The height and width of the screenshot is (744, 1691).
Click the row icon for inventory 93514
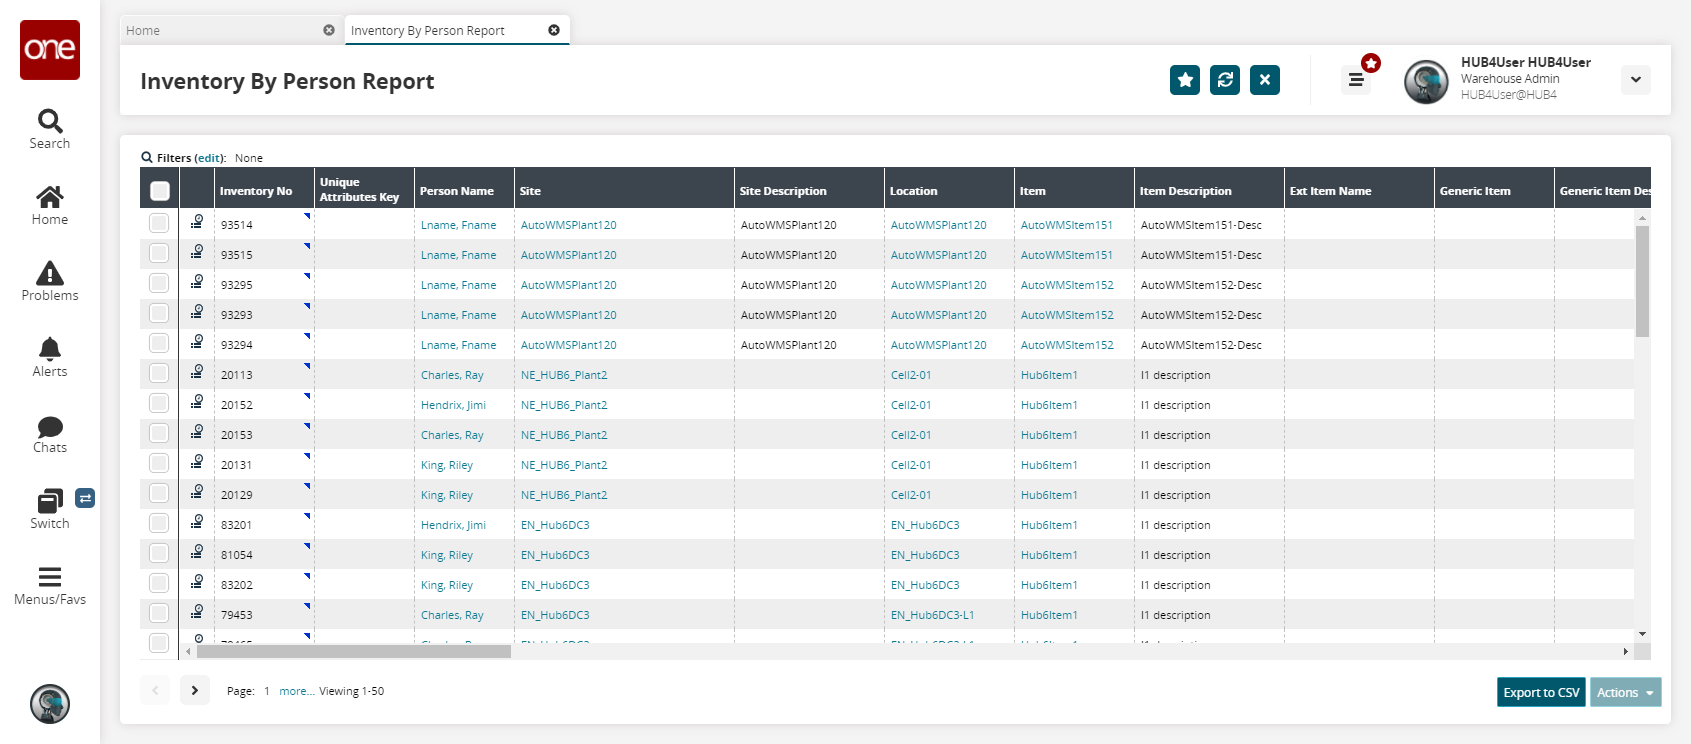pos(197,222)
